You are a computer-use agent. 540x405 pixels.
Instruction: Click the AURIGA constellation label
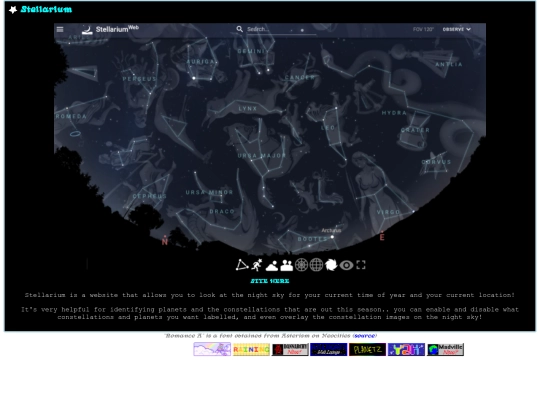[x=200, y=62]
